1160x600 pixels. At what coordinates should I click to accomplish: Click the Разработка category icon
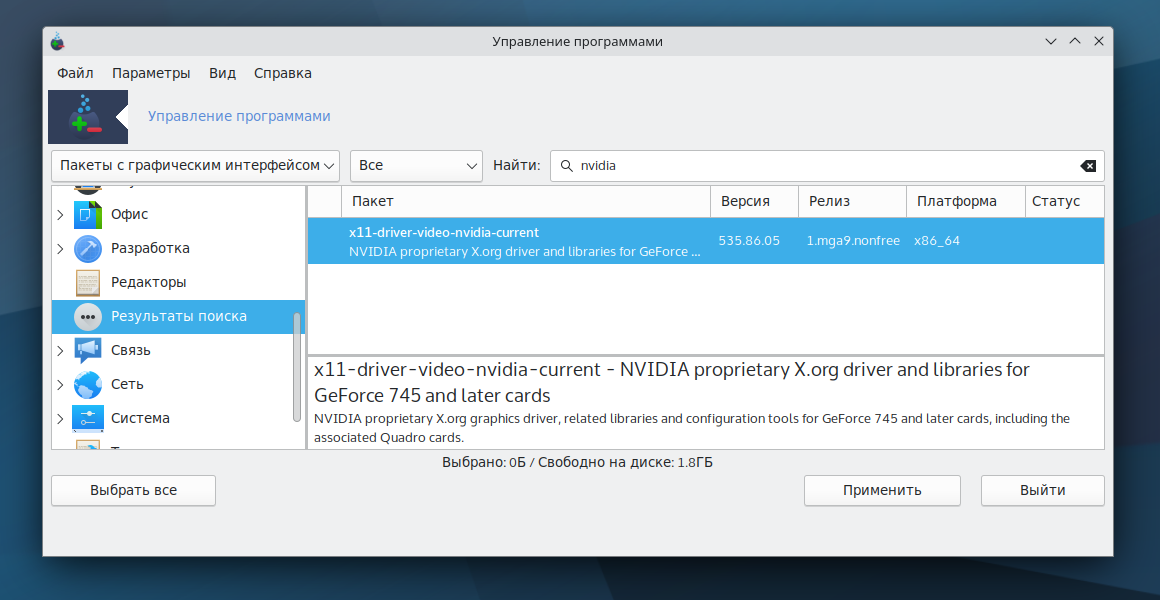tap(88, 248)
